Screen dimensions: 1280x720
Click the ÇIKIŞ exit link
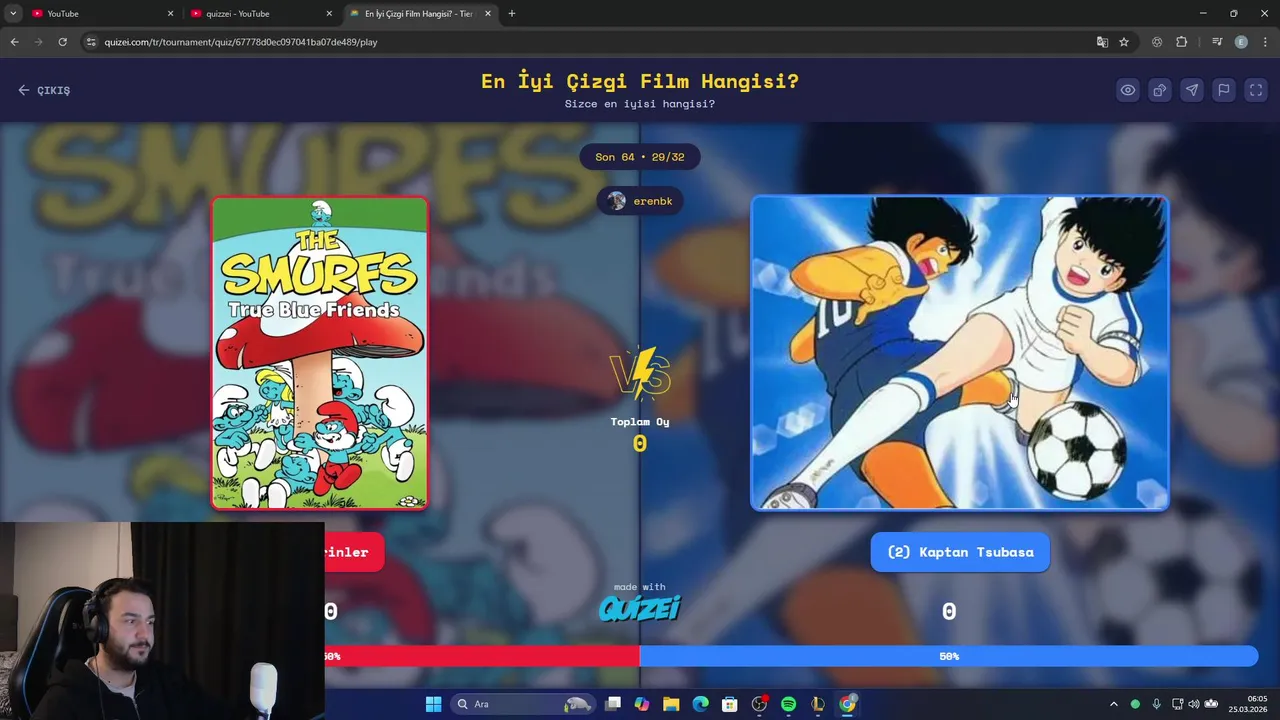(44, 90)
